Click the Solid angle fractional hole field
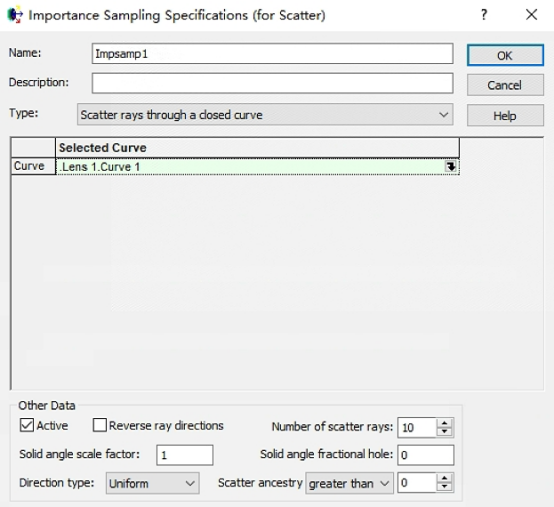 (426, 455)
